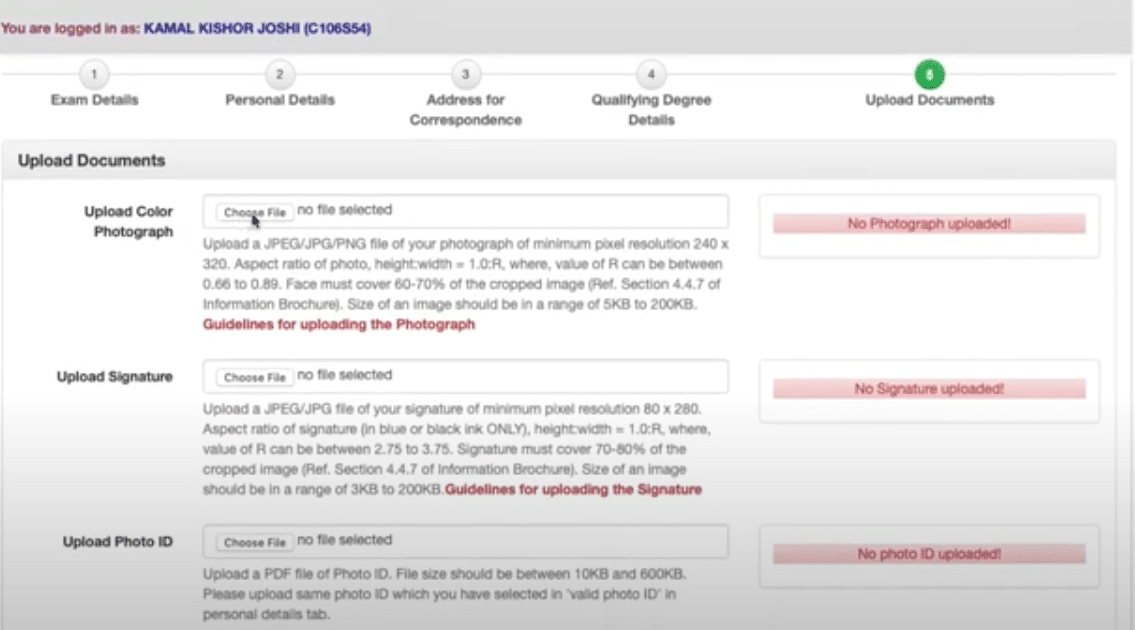Click step 2 circle icon
This screenshot has width=1135, height=630.
pos(280,75)
